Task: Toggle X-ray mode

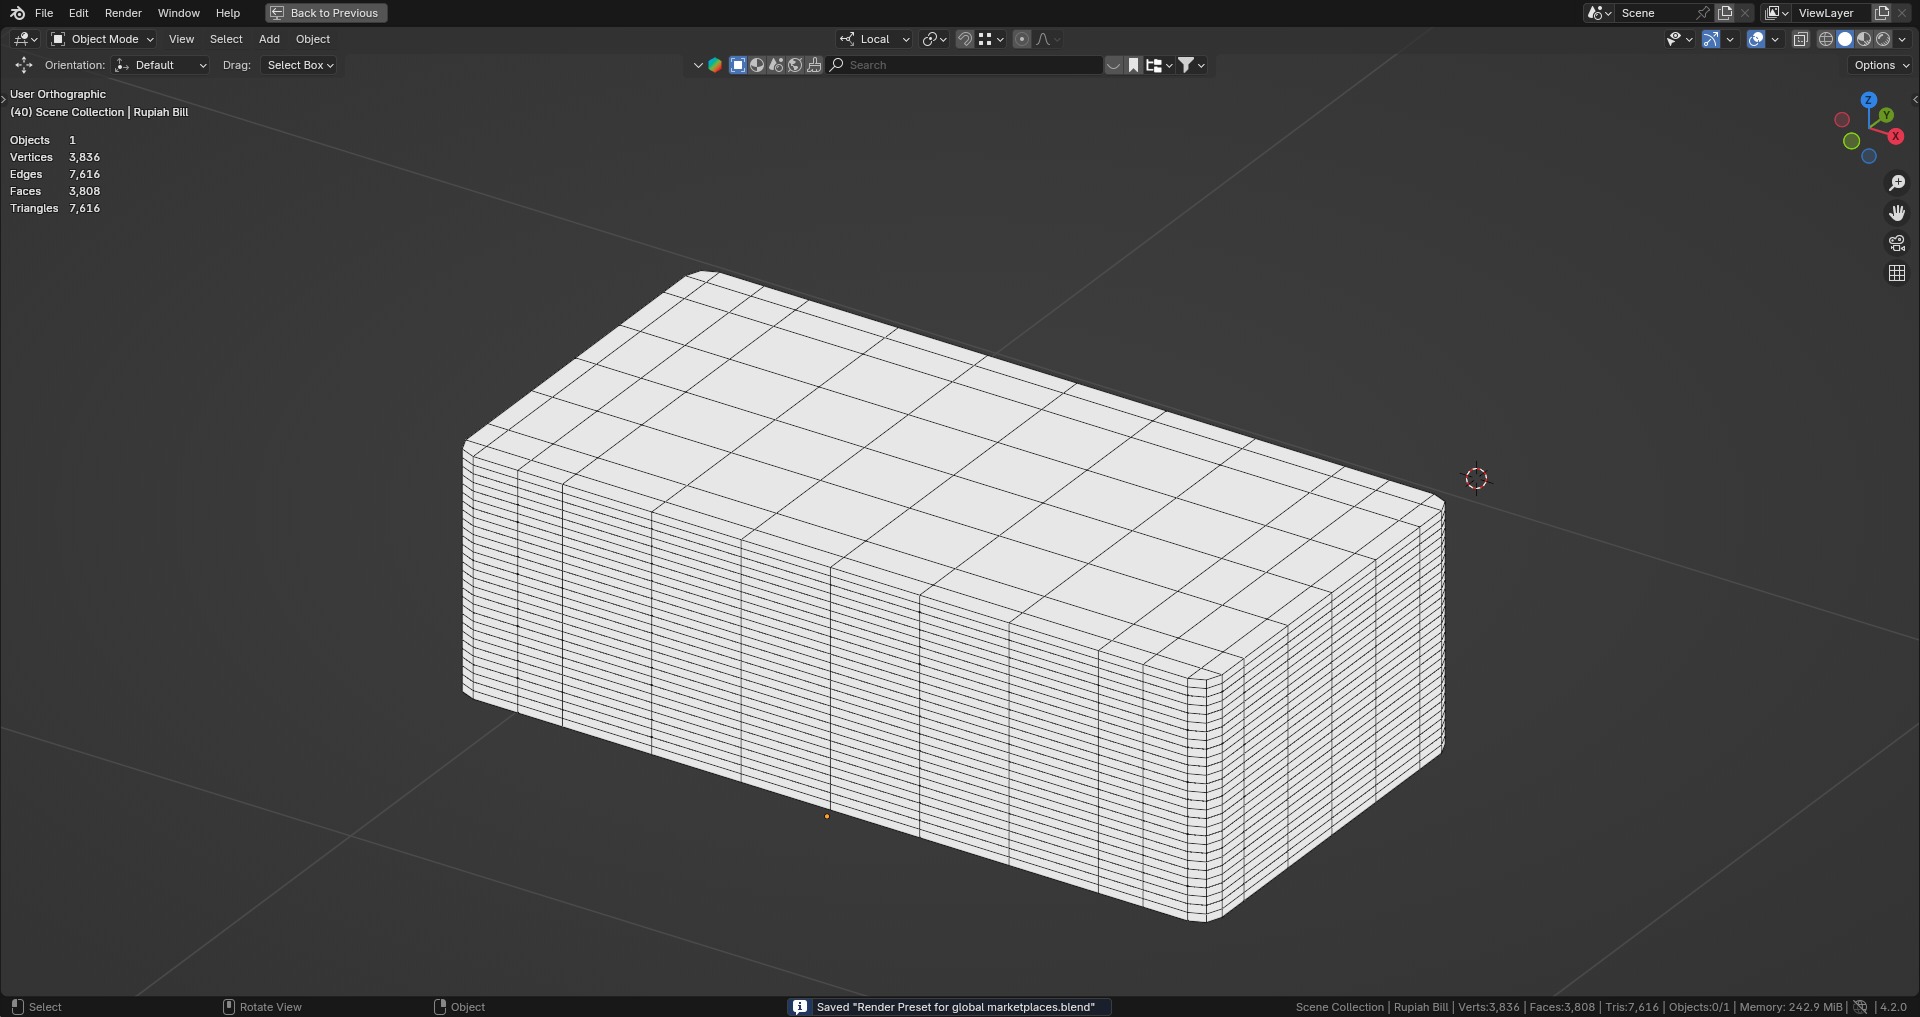Action: (x=1801, y=39)
